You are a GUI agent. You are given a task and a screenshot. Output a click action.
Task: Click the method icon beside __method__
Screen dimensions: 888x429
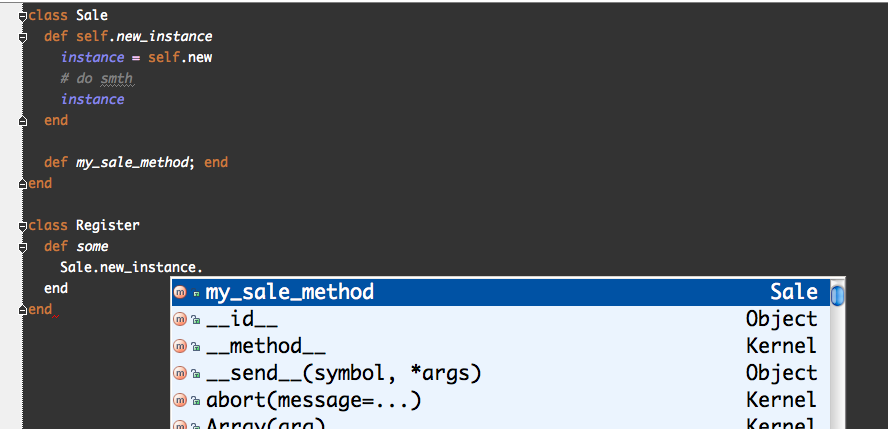[x=180, y=346]
